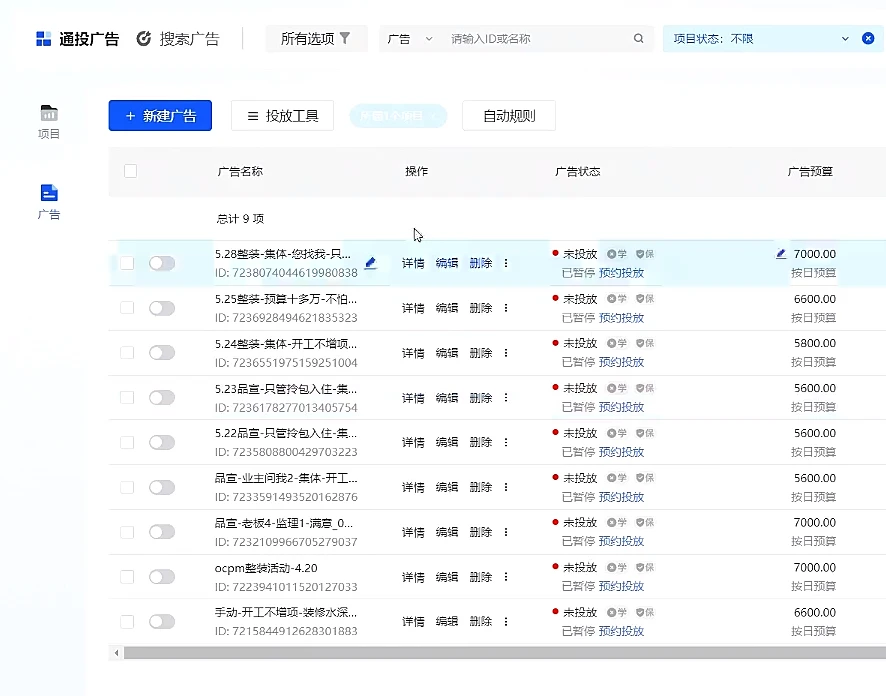
Task: Click 预约投放 link for 5.24整装 ad
Action: pyautogui.click(x=621, y=362)
